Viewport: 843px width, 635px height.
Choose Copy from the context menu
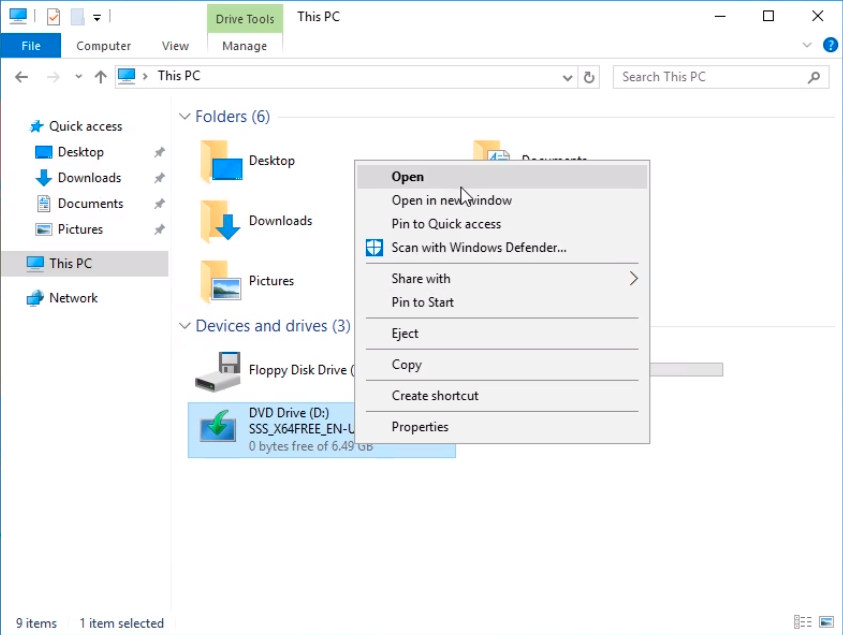tap(502, 365)
